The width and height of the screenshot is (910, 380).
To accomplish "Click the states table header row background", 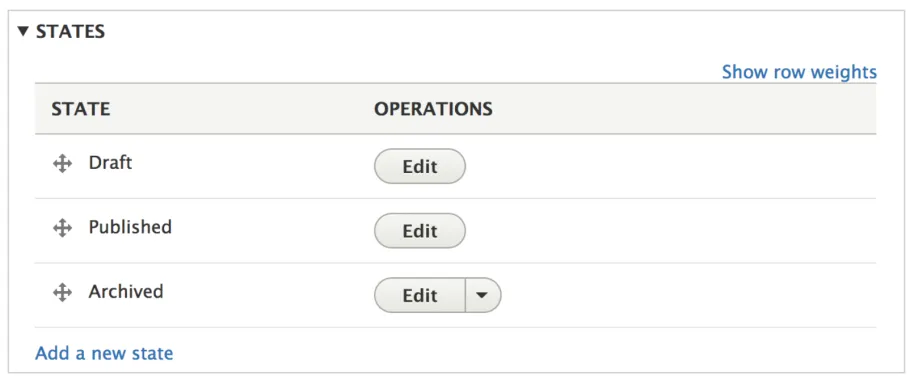I will click(685, 108).
